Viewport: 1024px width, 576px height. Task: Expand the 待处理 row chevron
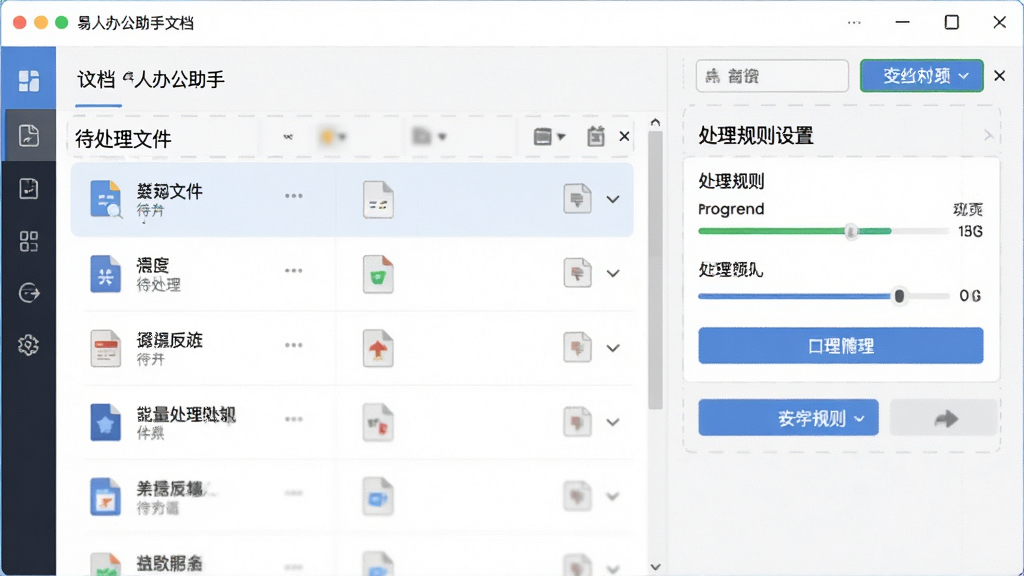[613, 274]
